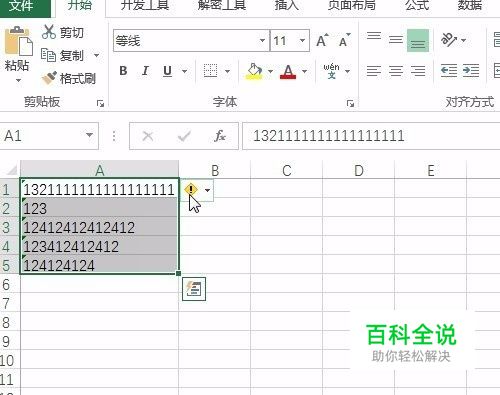Decrease indent
This screenshot has width=500, height=395.
point(449,71)
